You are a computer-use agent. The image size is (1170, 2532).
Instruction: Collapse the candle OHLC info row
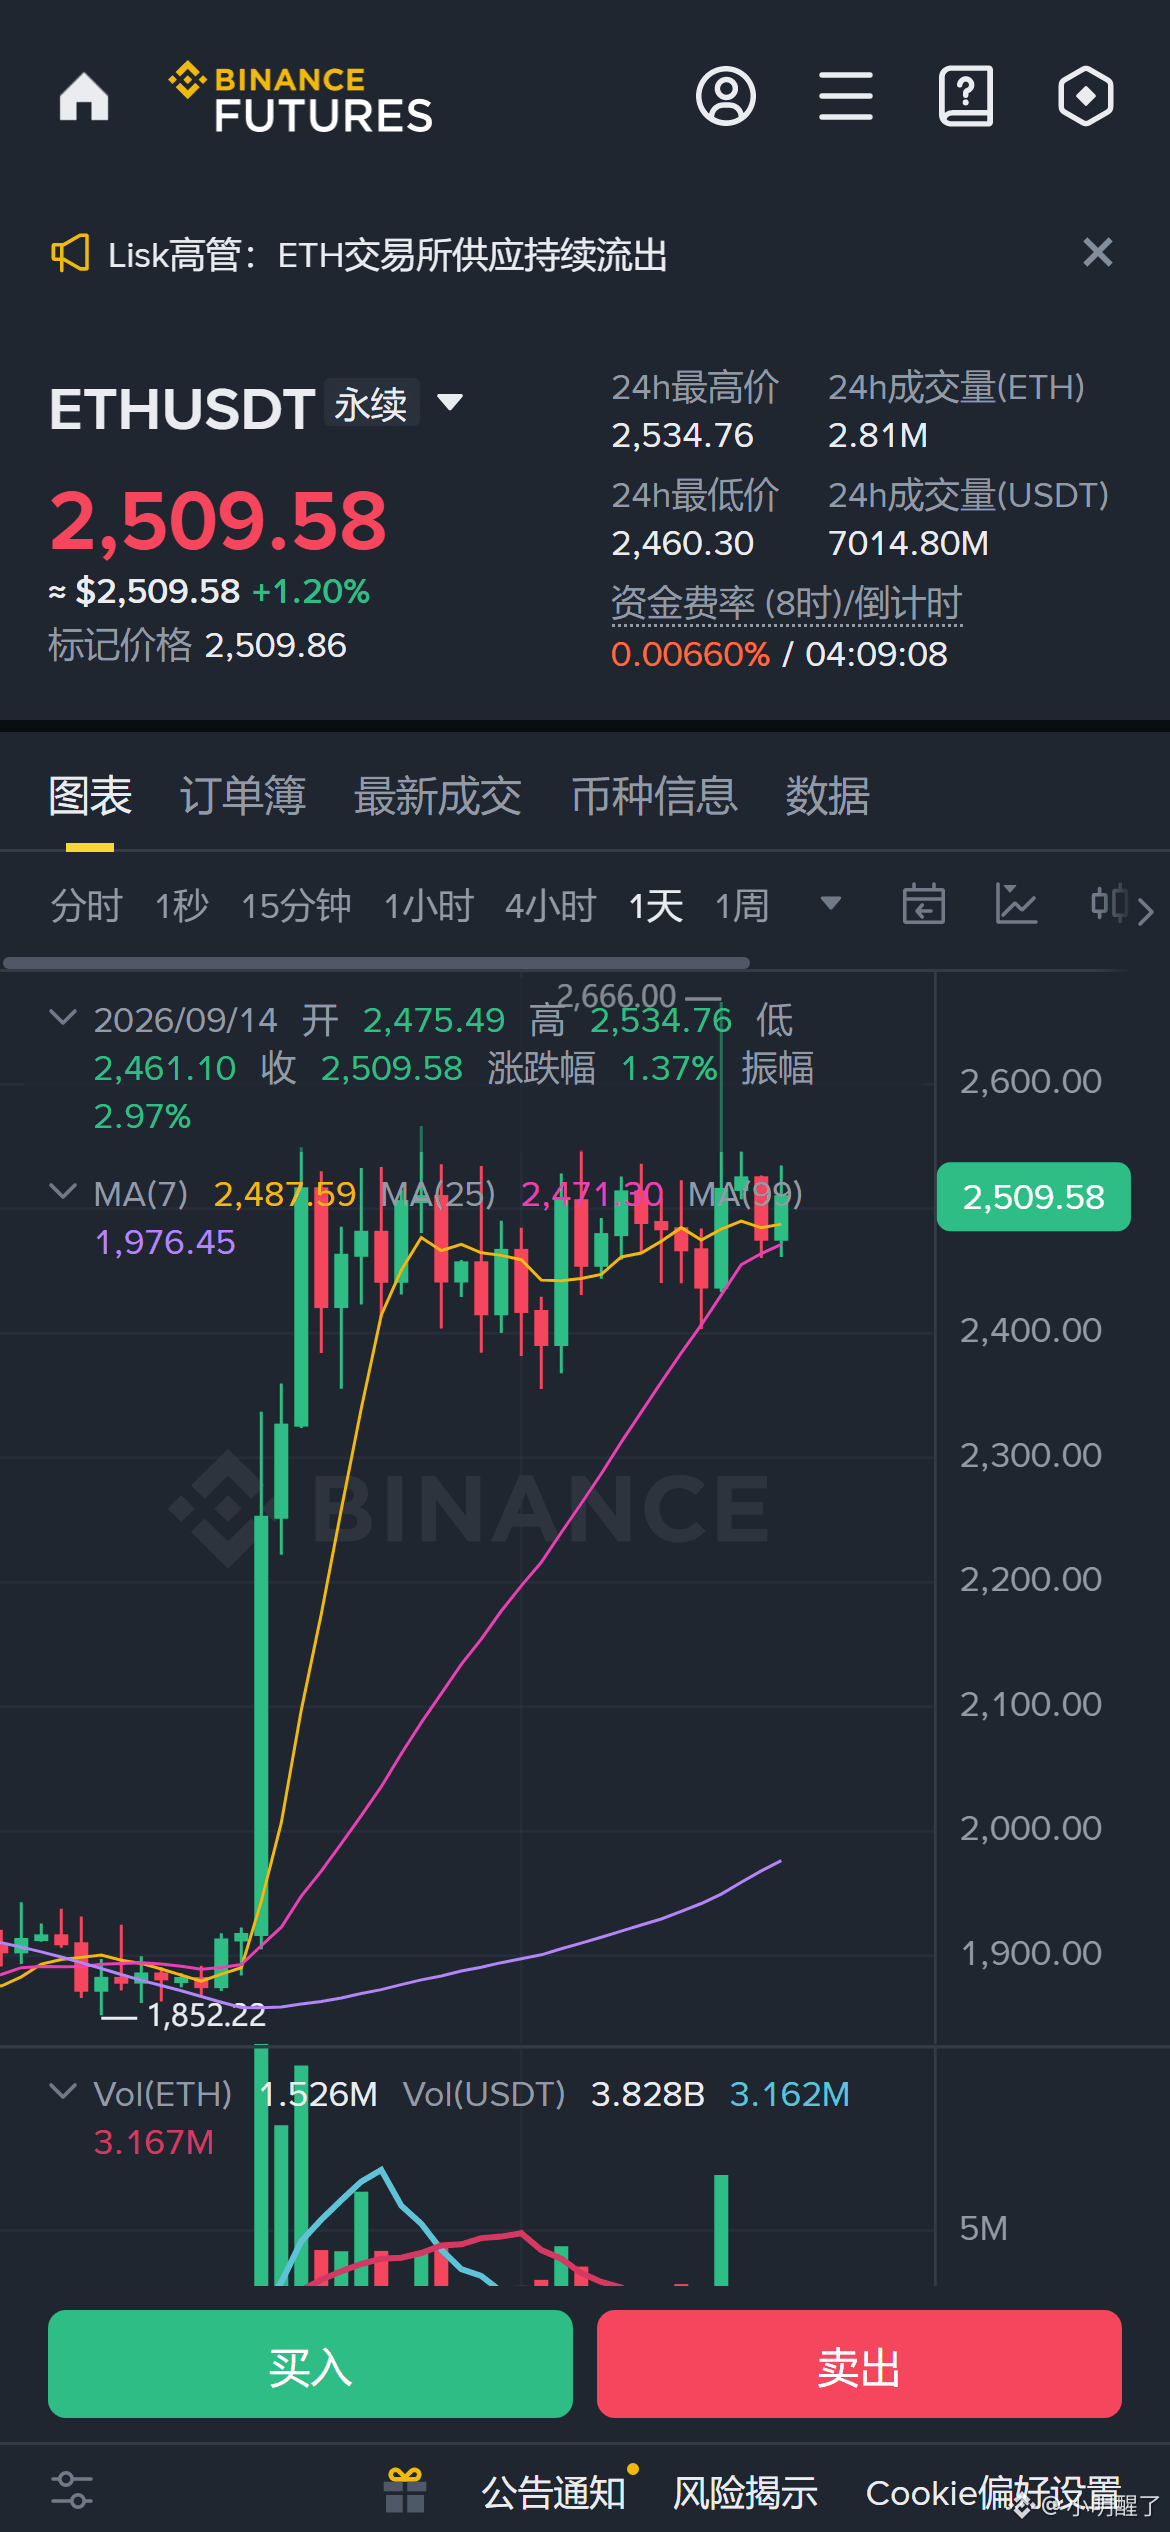(x=63, y=1018)
